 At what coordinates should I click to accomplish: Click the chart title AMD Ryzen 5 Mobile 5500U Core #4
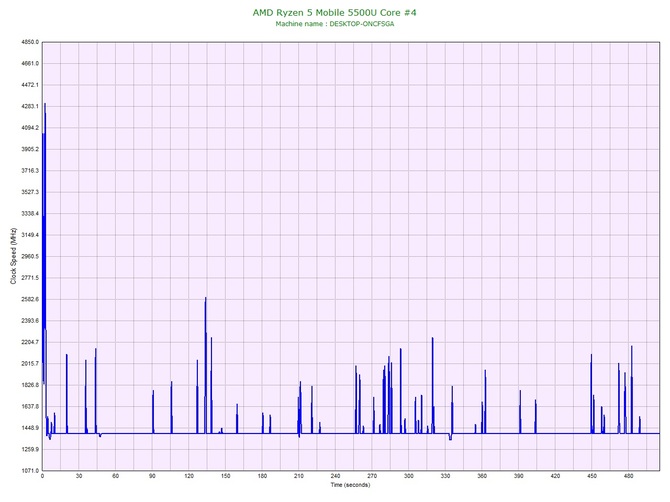coord(335,12)
